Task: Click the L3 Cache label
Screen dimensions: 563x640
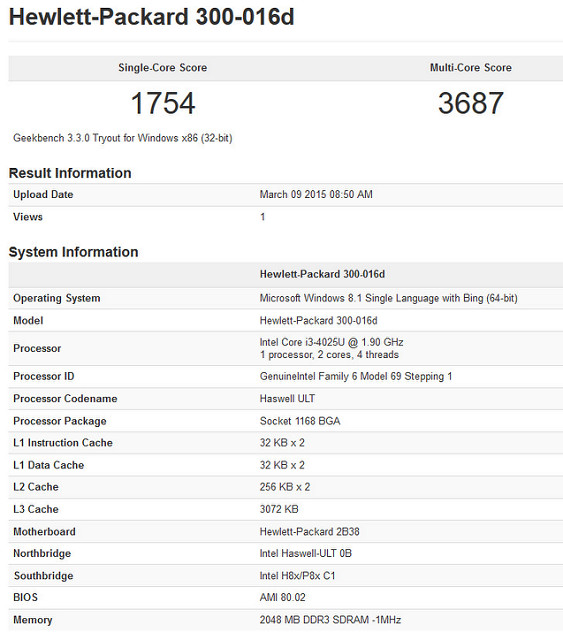Action: 36,509
